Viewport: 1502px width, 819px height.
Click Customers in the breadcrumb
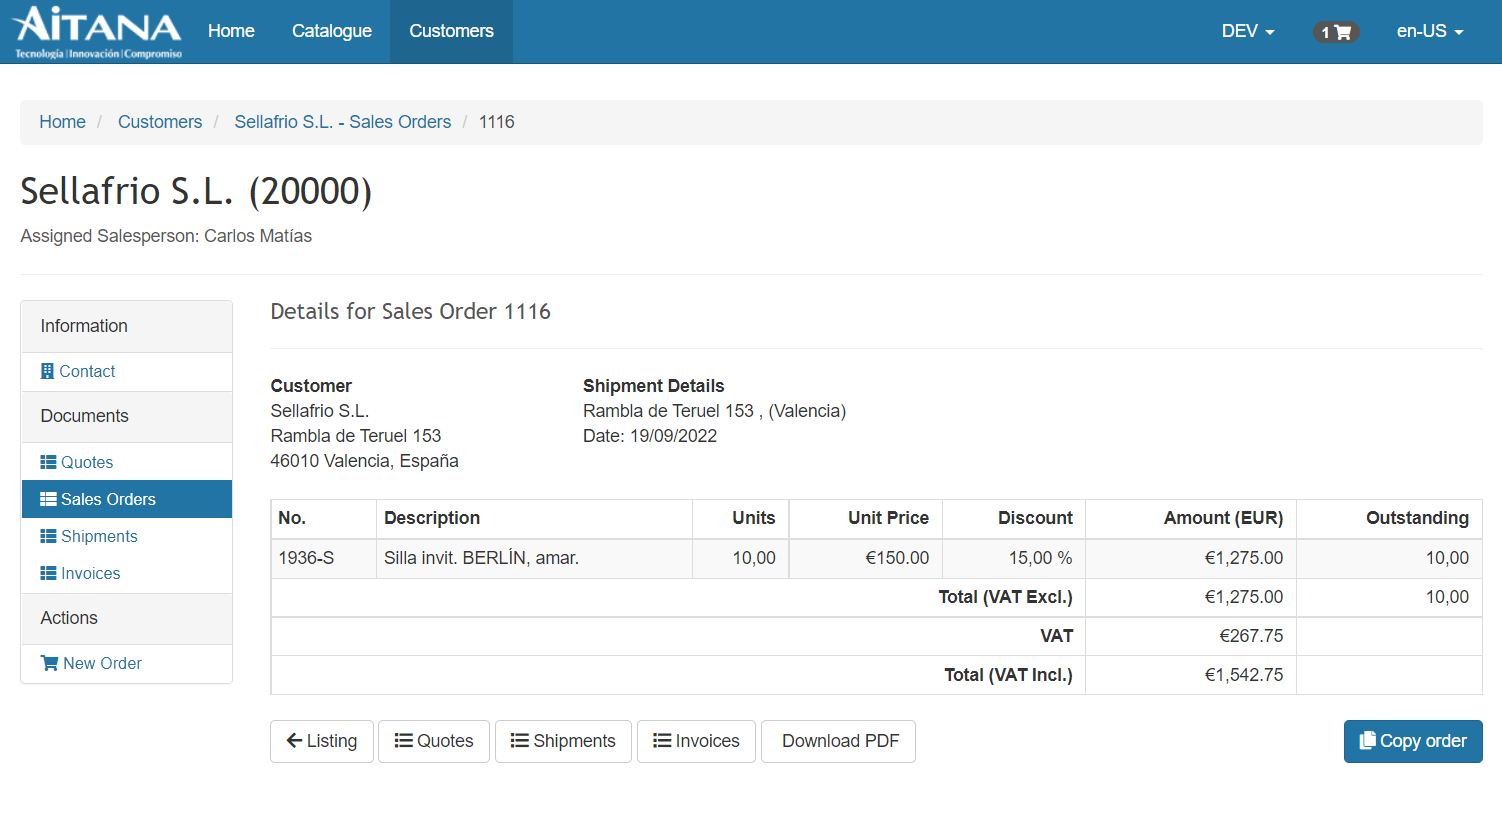point(160,122)
